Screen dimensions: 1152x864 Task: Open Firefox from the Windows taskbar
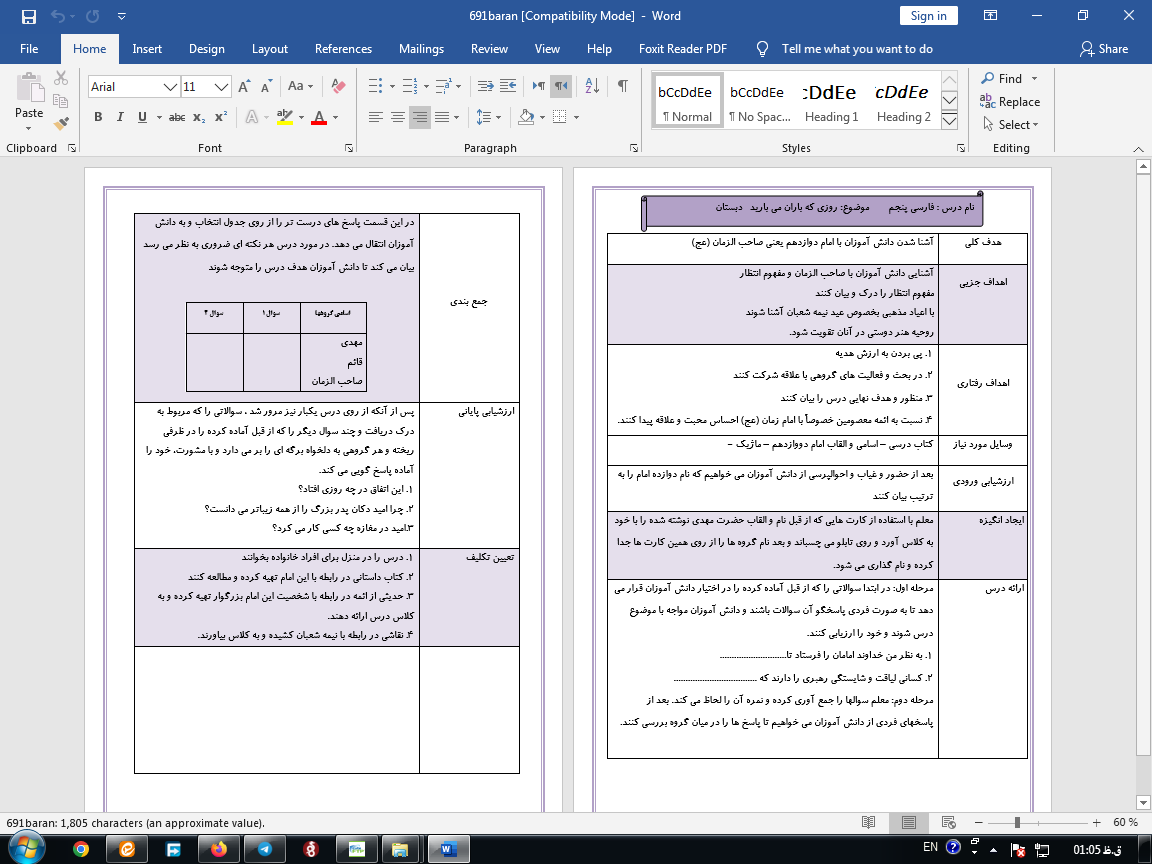219,848
